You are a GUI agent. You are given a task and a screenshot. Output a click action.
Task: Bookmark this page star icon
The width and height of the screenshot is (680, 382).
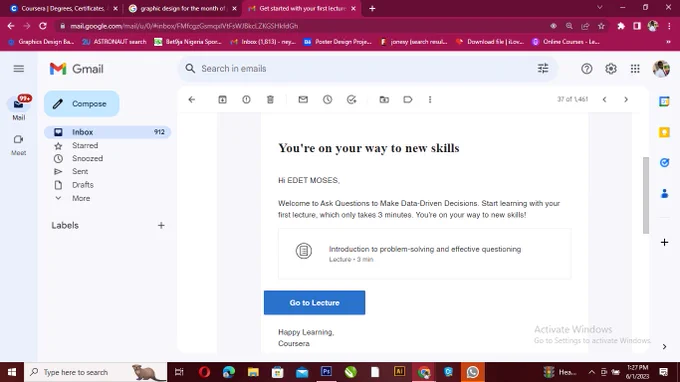coord(601,26)
